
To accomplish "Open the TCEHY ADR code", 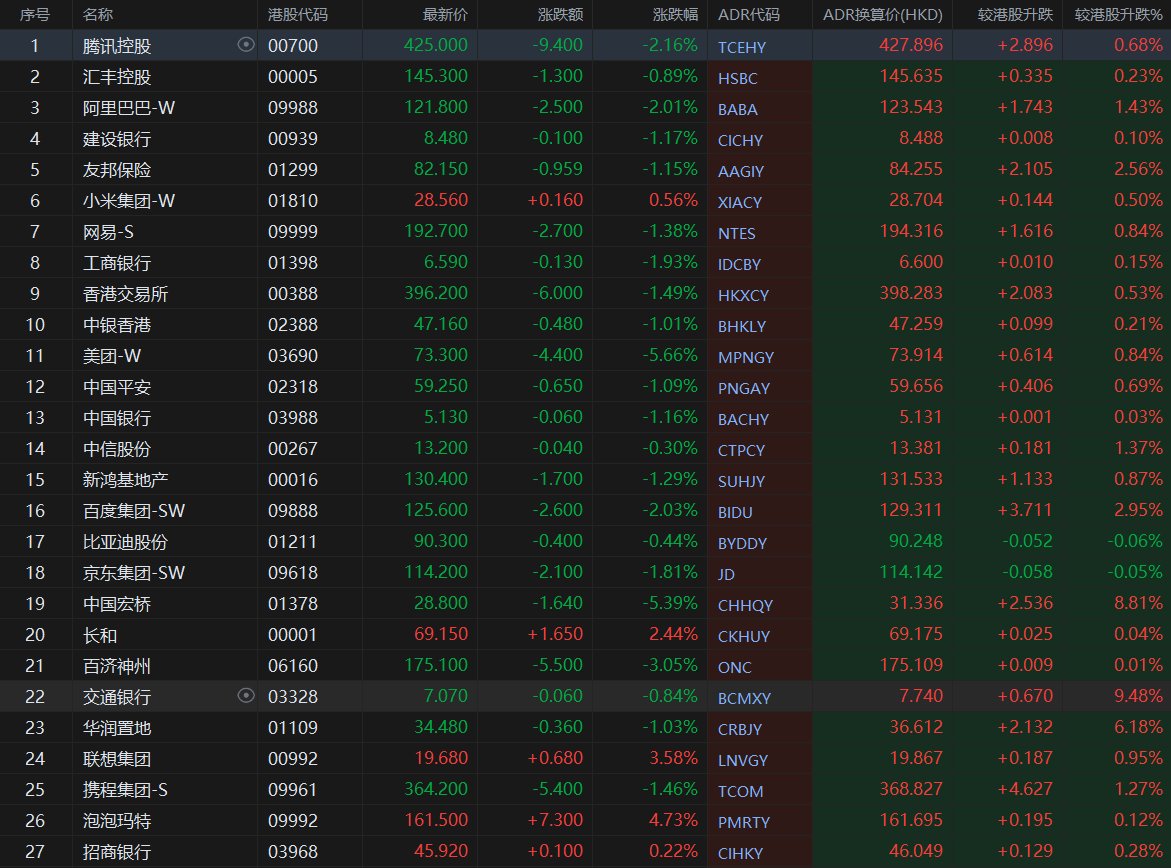I will click(x=742, y=47).
